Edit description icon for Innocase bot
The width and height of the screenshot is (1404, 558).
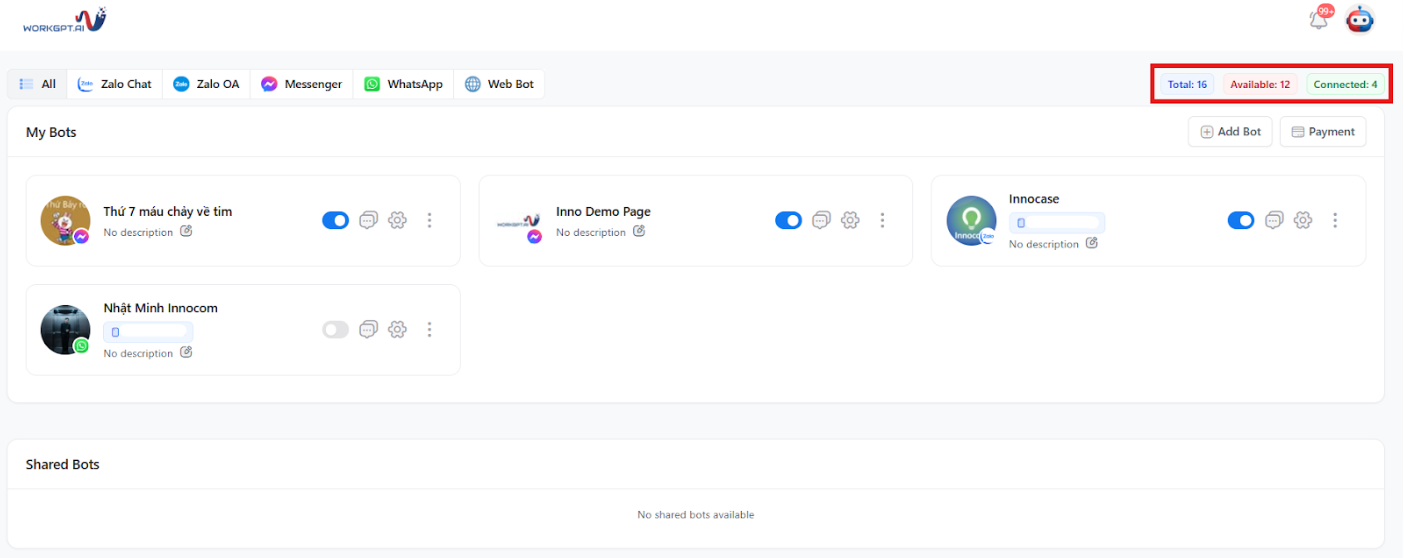coord(1091,243)
